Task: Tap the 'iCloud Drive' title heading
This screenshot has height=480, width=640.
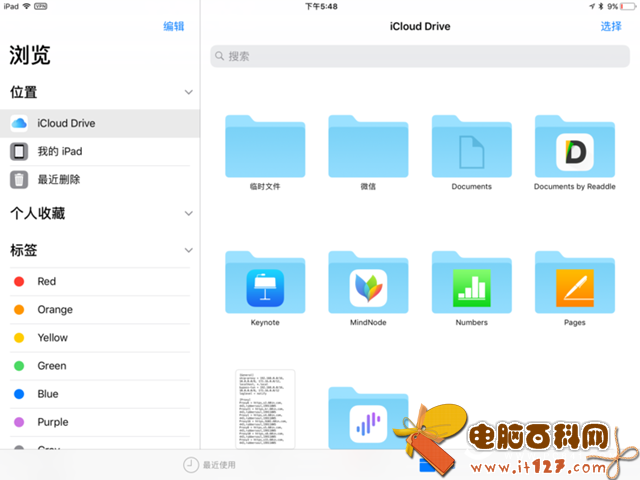Action: 420,27
